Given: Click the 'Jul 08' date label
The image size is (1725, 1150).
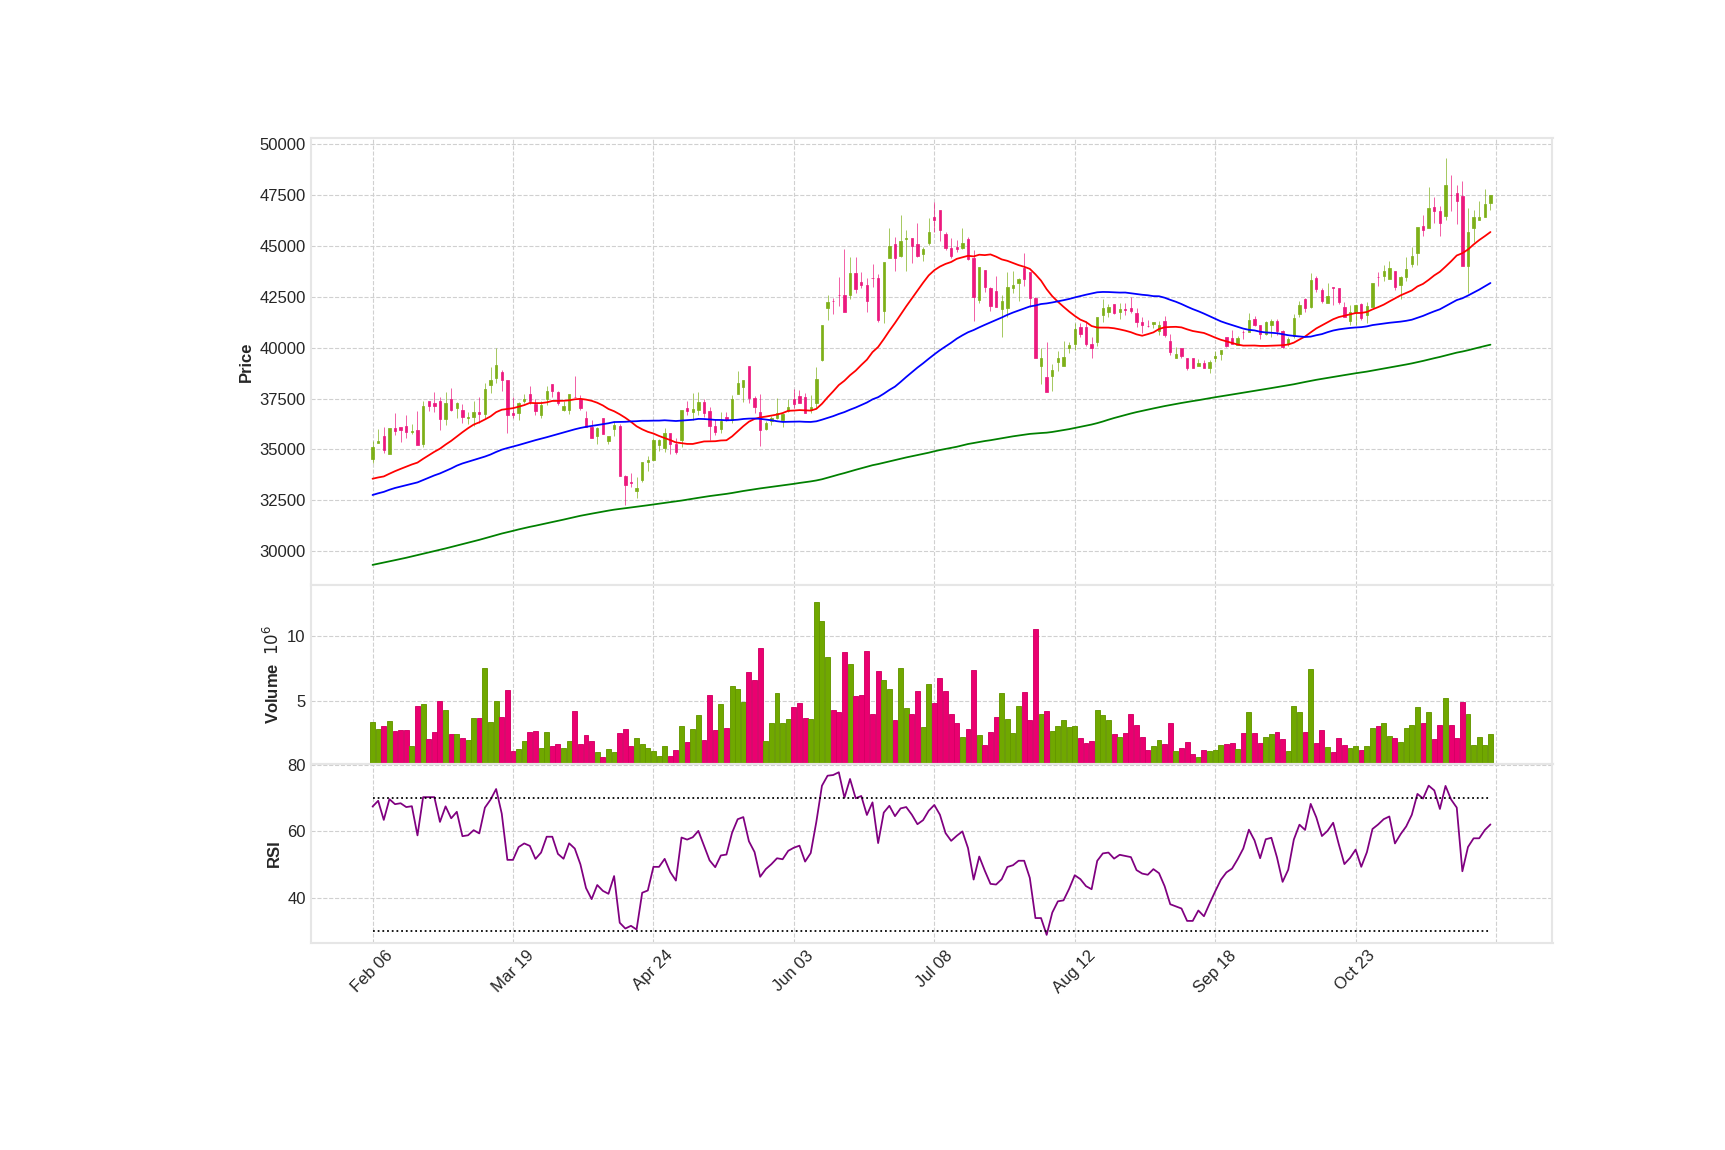Looking at the screenshot, I should coord(933,970).
